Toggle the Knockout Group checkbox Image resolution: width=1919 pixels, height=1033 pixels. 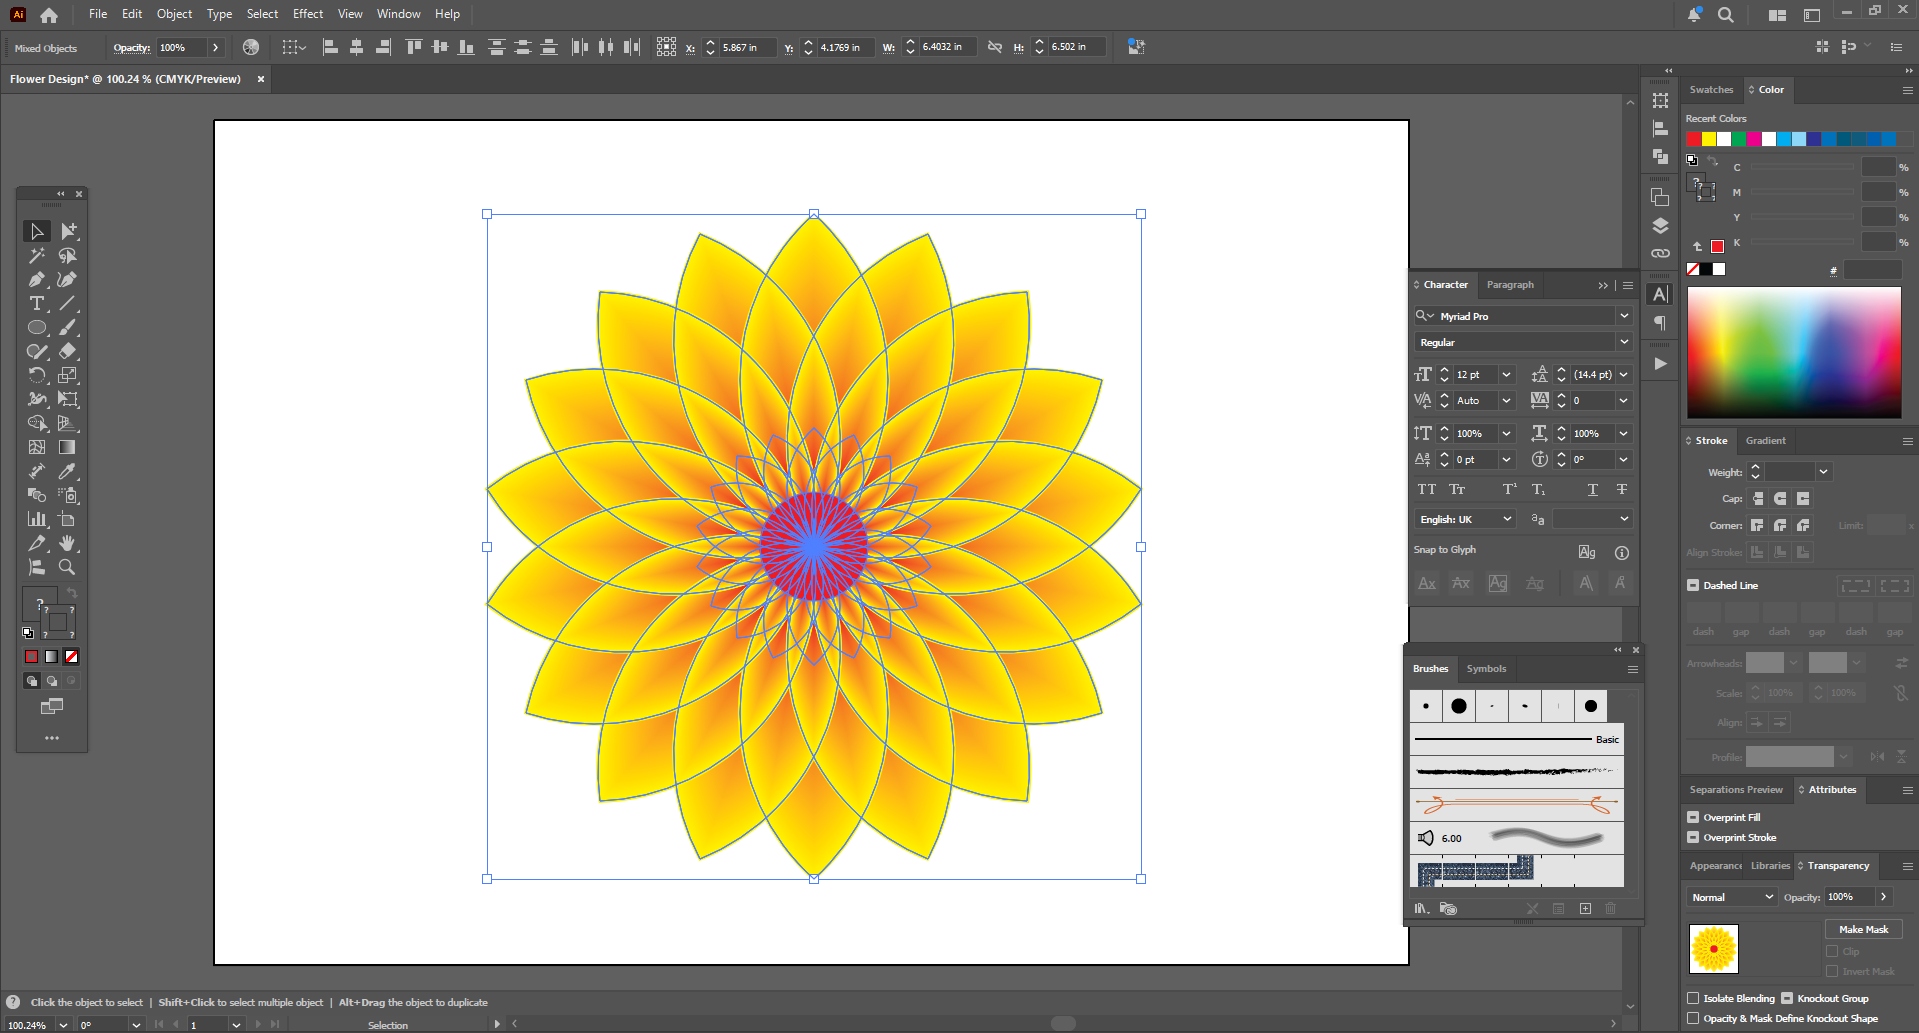(1787, 999)
